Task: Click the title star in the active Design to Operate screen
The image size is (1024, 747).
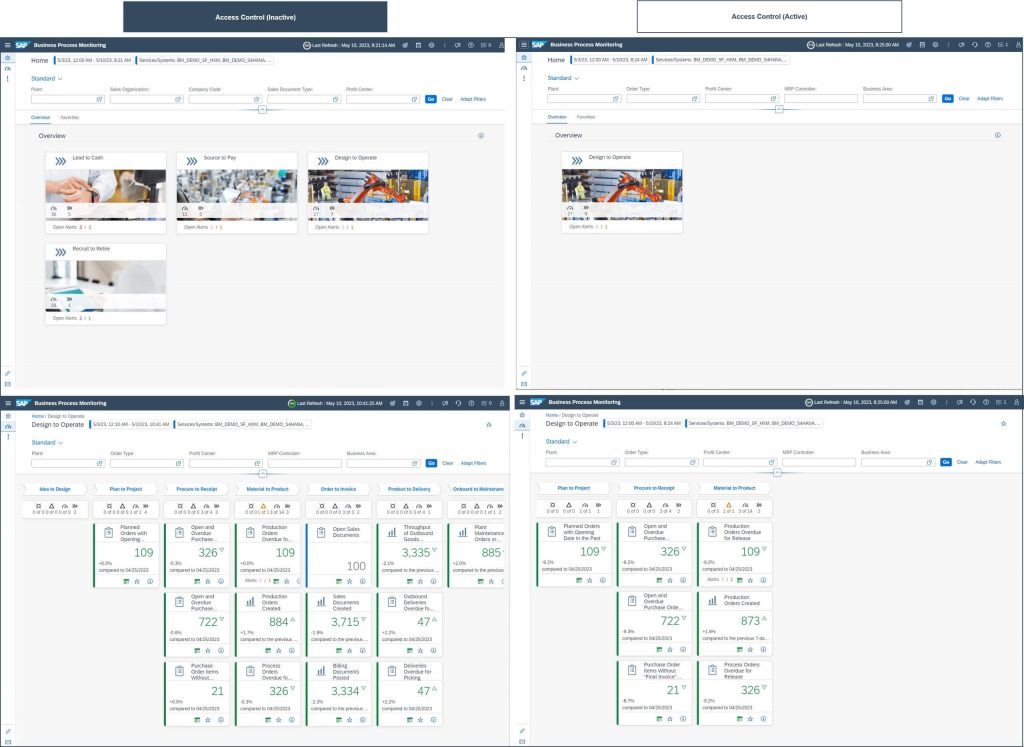Action: [x=1004, y=424]
